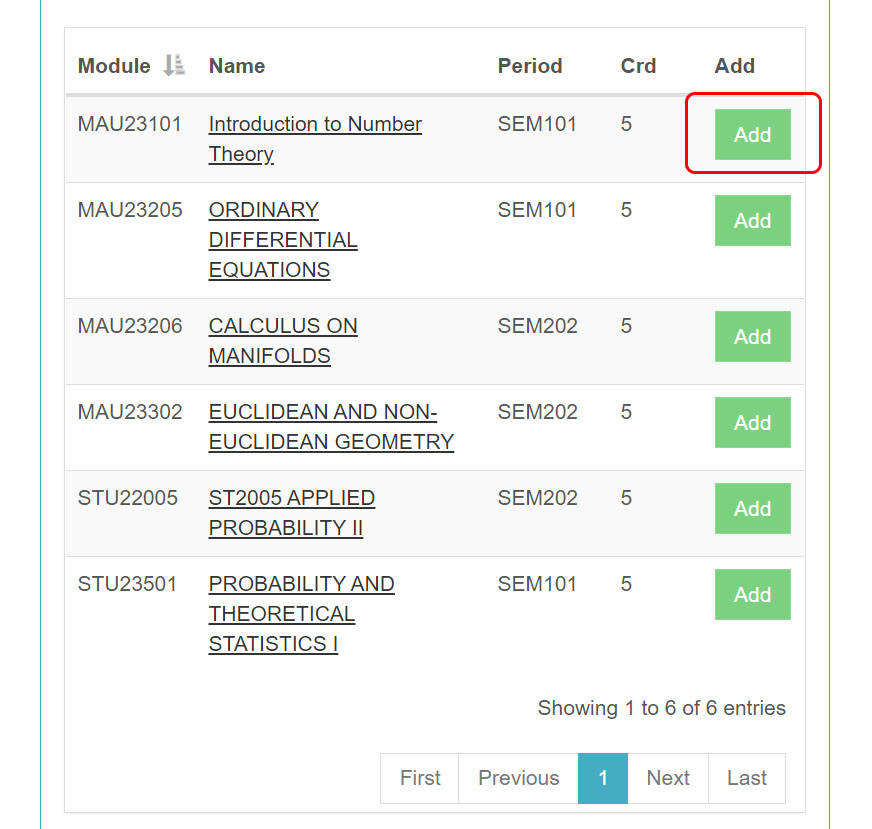Go to the Previous page
This screenshot has width=872, height=829.
[518, 778]
